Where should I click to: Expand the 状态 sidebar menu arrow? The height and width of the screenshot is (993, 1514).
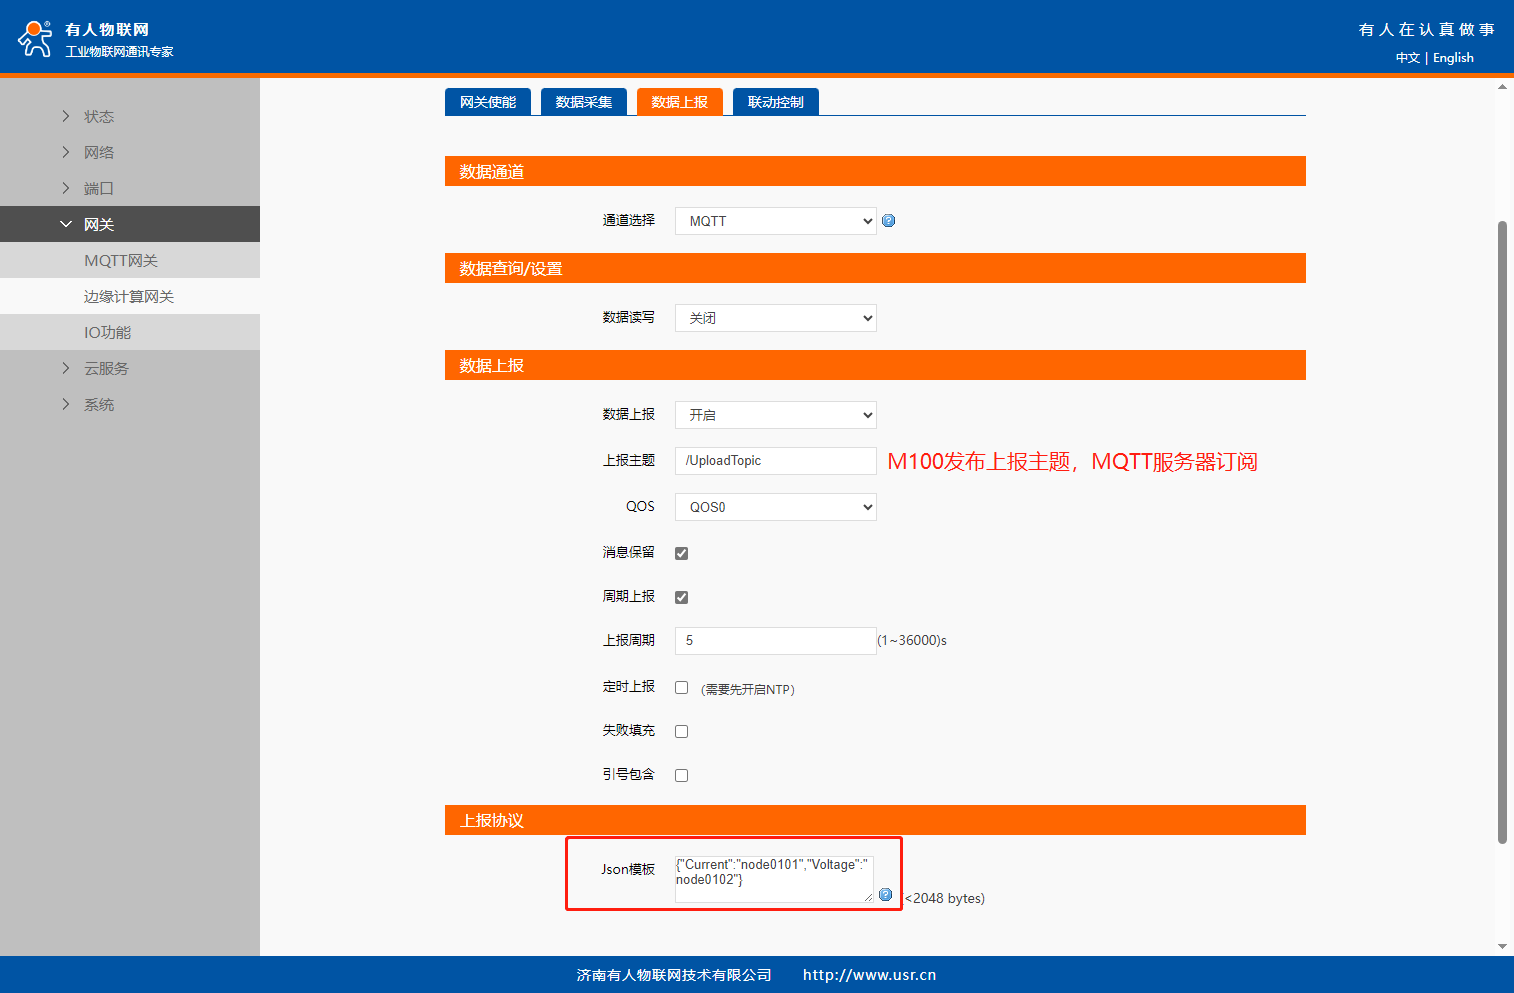[x=66, y=116]
